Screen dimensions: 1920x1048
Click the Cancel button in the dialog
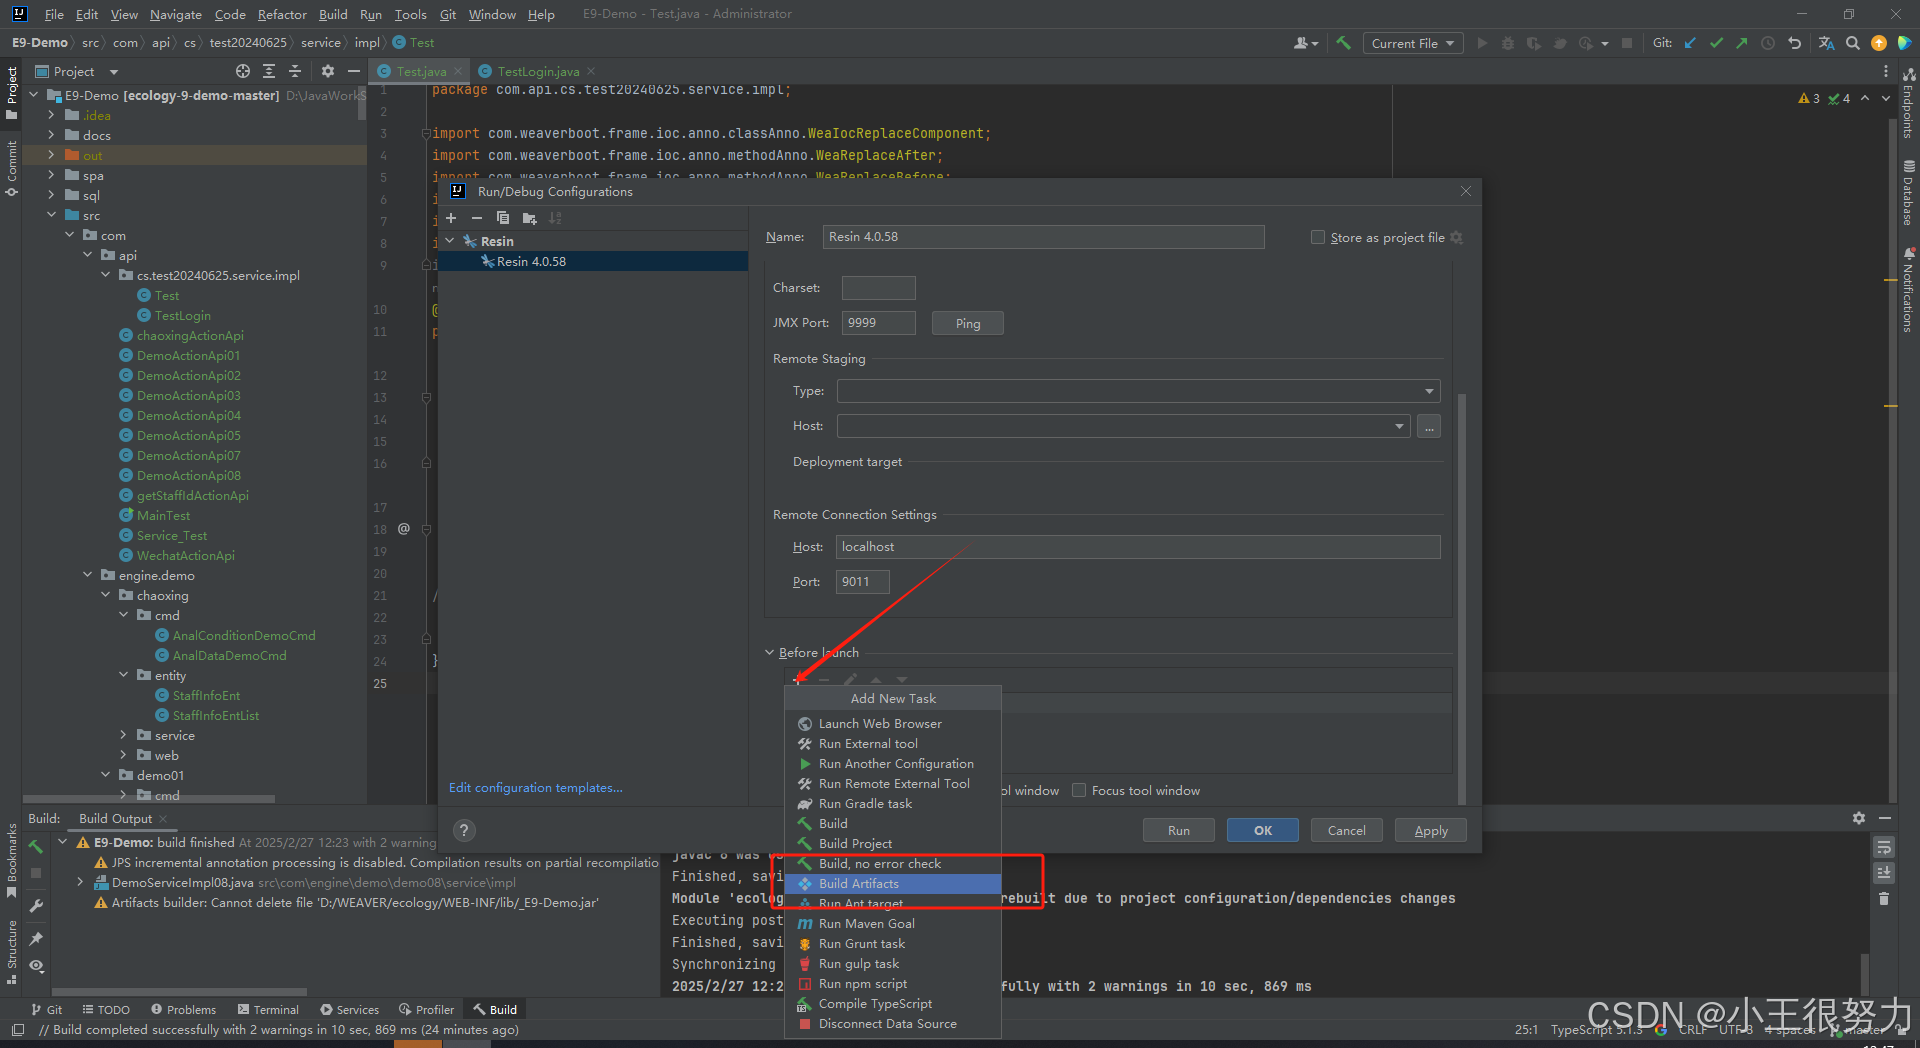(1346, 830)
